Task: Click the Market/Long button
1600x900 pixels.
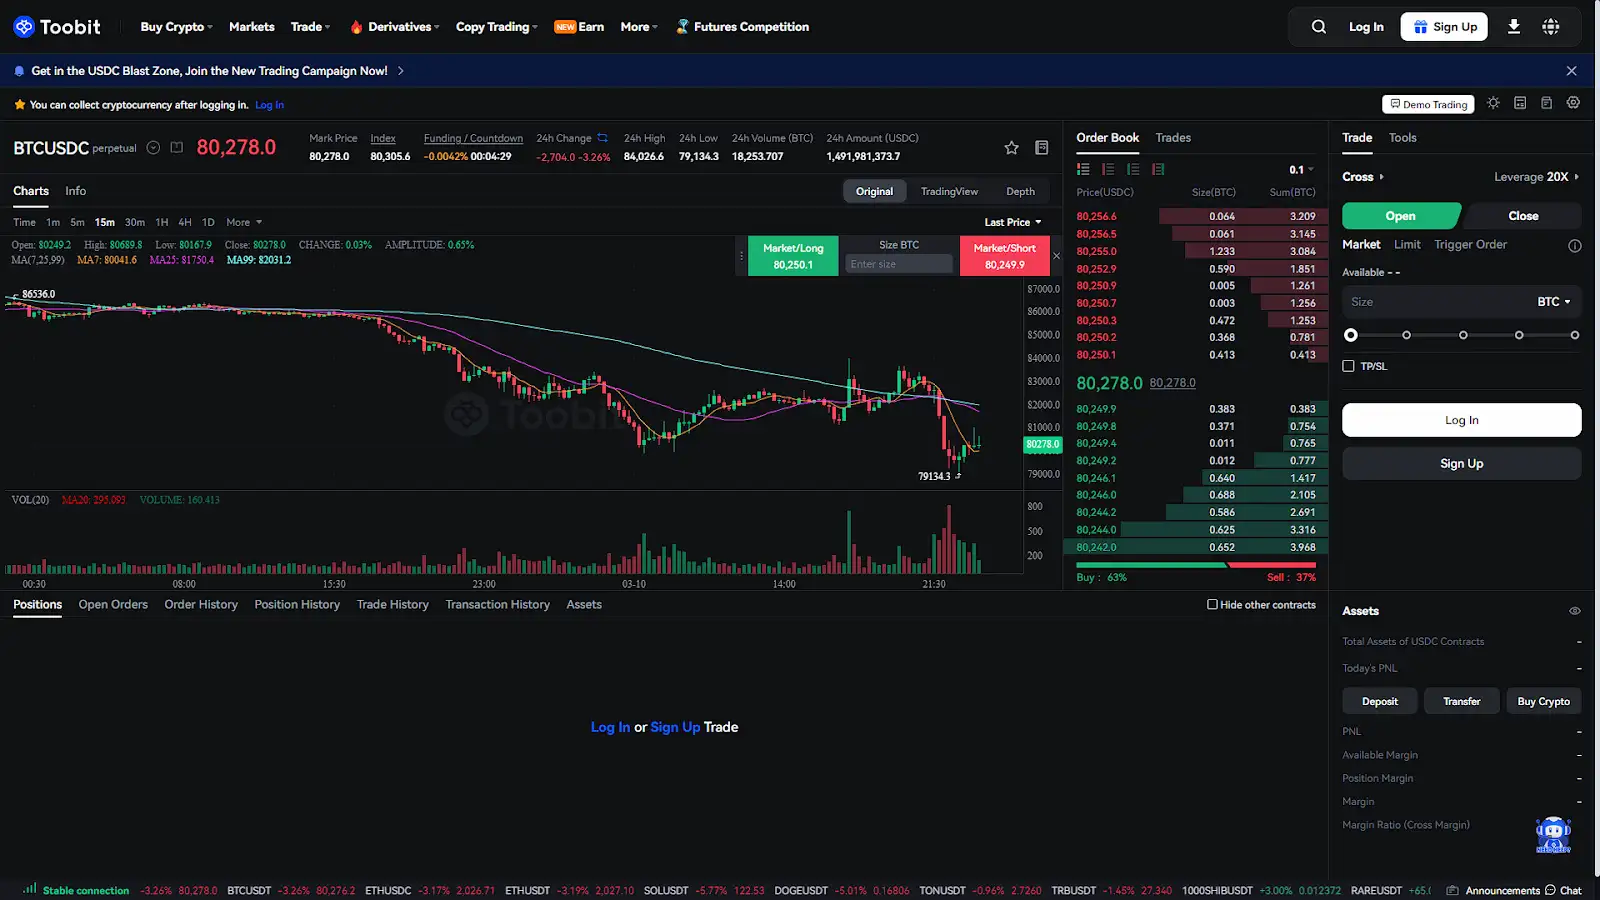Action: tap(793, 256)
